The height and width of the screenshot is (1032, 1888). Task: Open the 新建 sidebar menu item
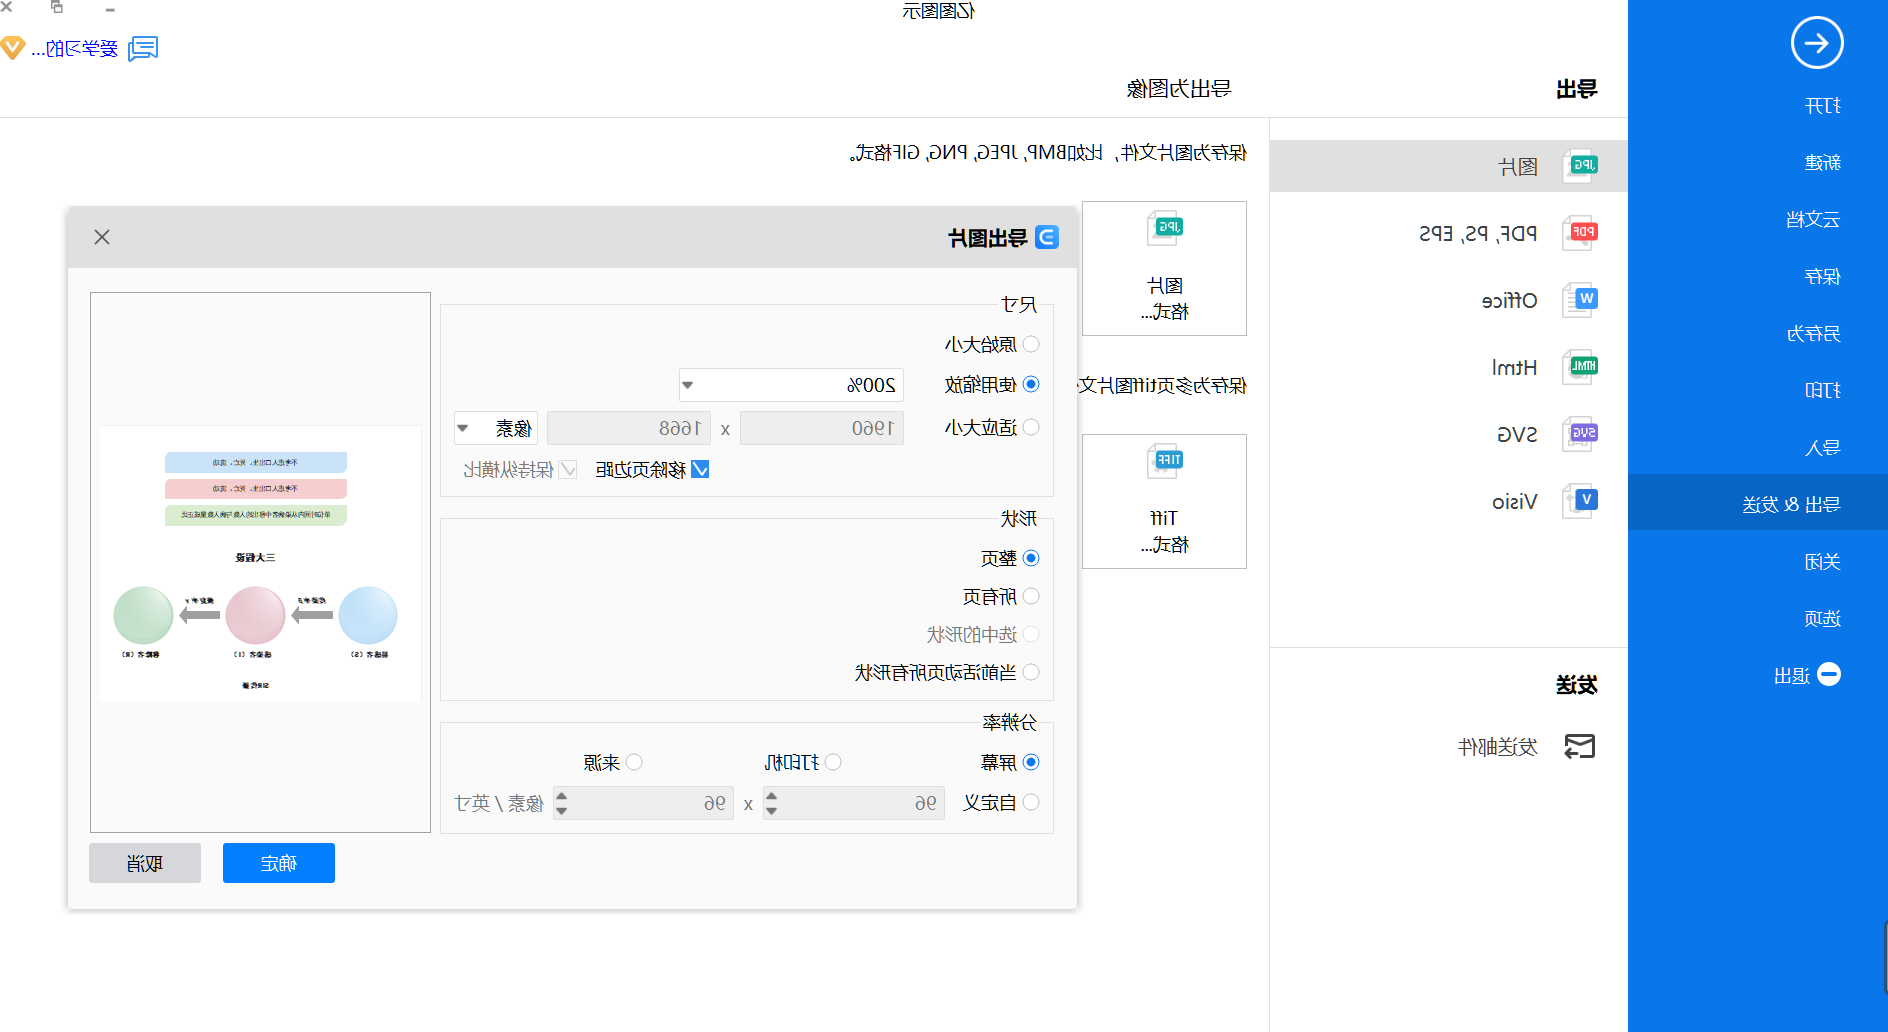[1822, 163]
